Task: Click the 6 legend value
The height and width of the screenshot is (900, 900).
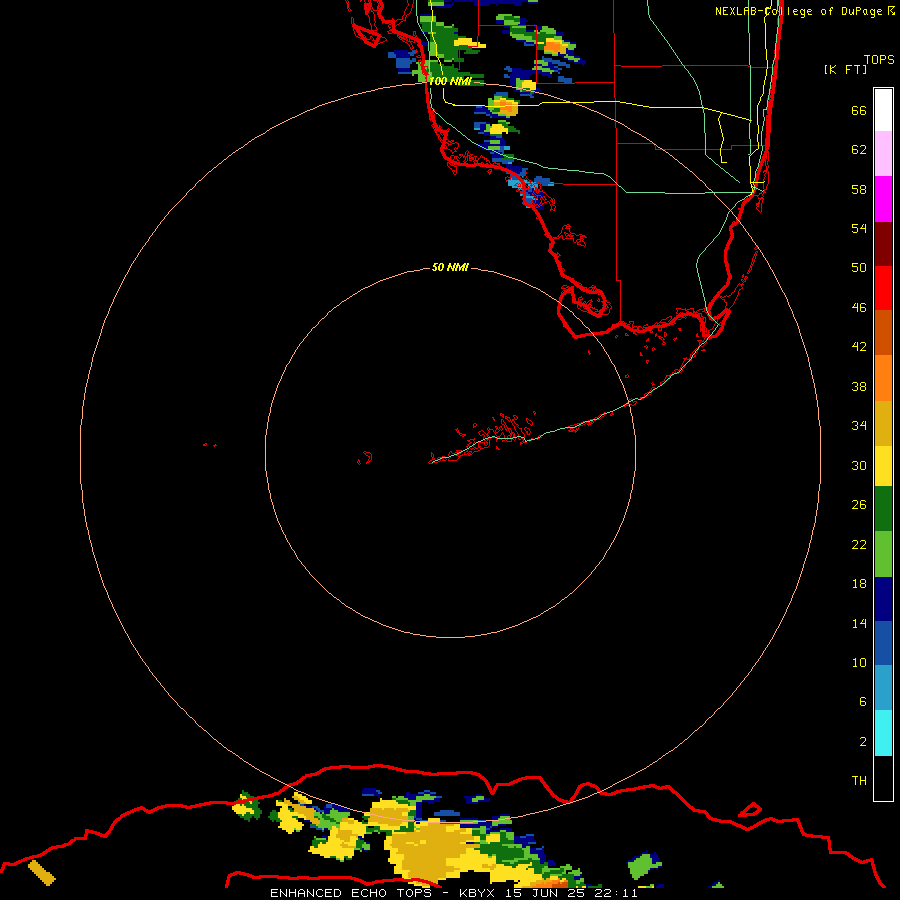Action: point(863,702)
